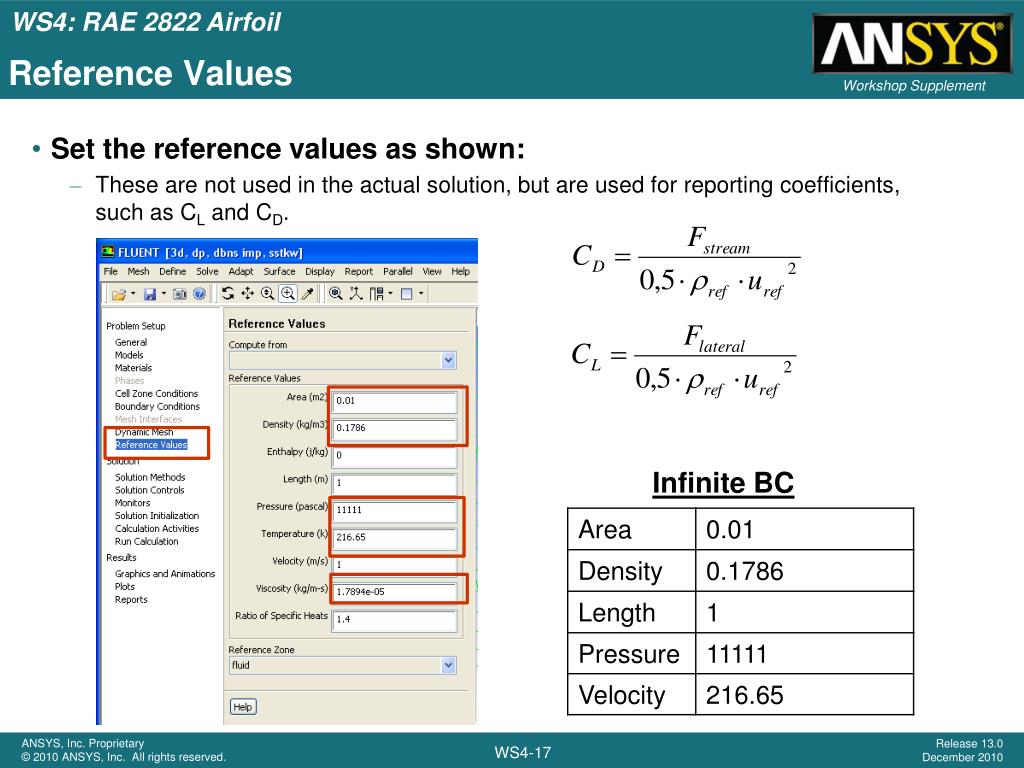Open the Help menu in menu bar
This screenshot has height=768, width=1024.
[x=460, y=271]
